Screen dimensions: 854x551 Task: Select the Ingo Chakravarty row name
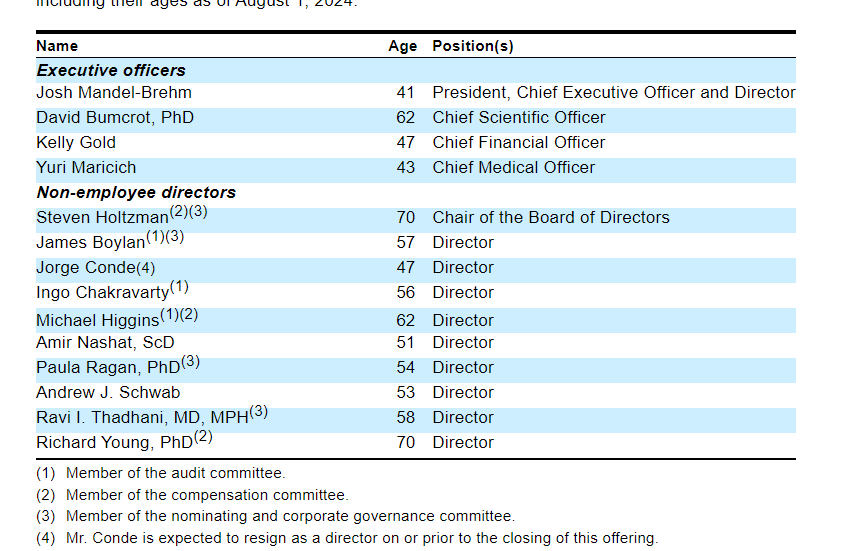102,293
